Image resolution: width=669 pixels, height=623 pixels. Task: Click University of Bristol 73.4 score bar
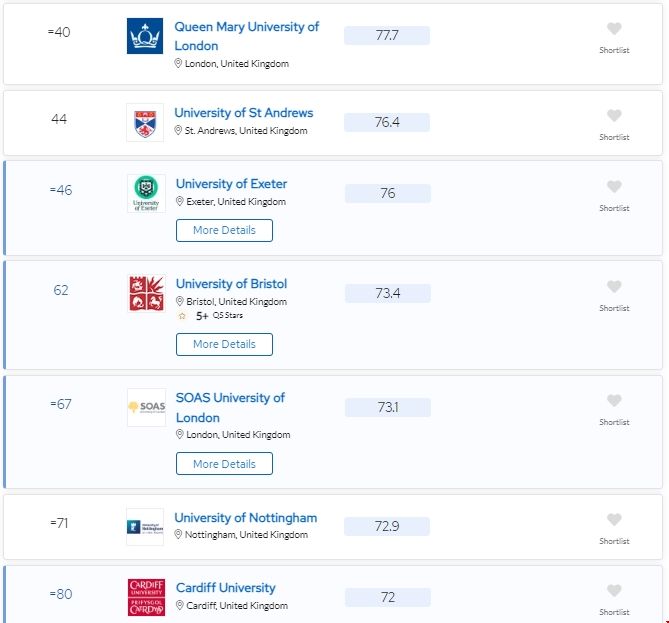click(387, 293)
